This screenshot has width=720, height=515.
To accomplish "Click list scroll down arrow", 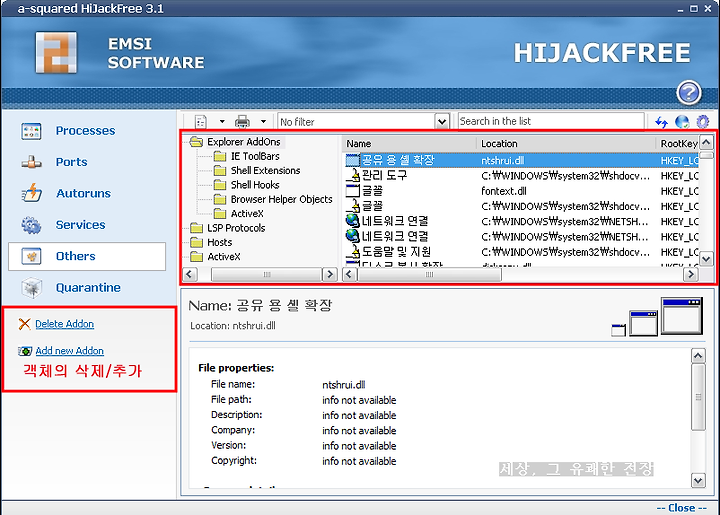I will 706,259.
